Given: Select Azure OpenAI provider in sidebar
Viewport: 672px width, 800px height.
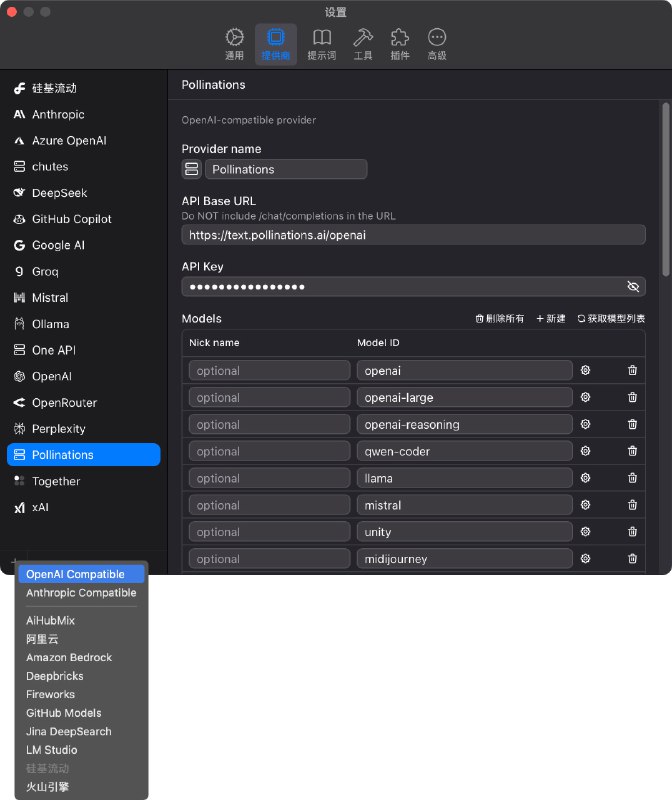Looking at the screenshot, I should click(84, 140).
